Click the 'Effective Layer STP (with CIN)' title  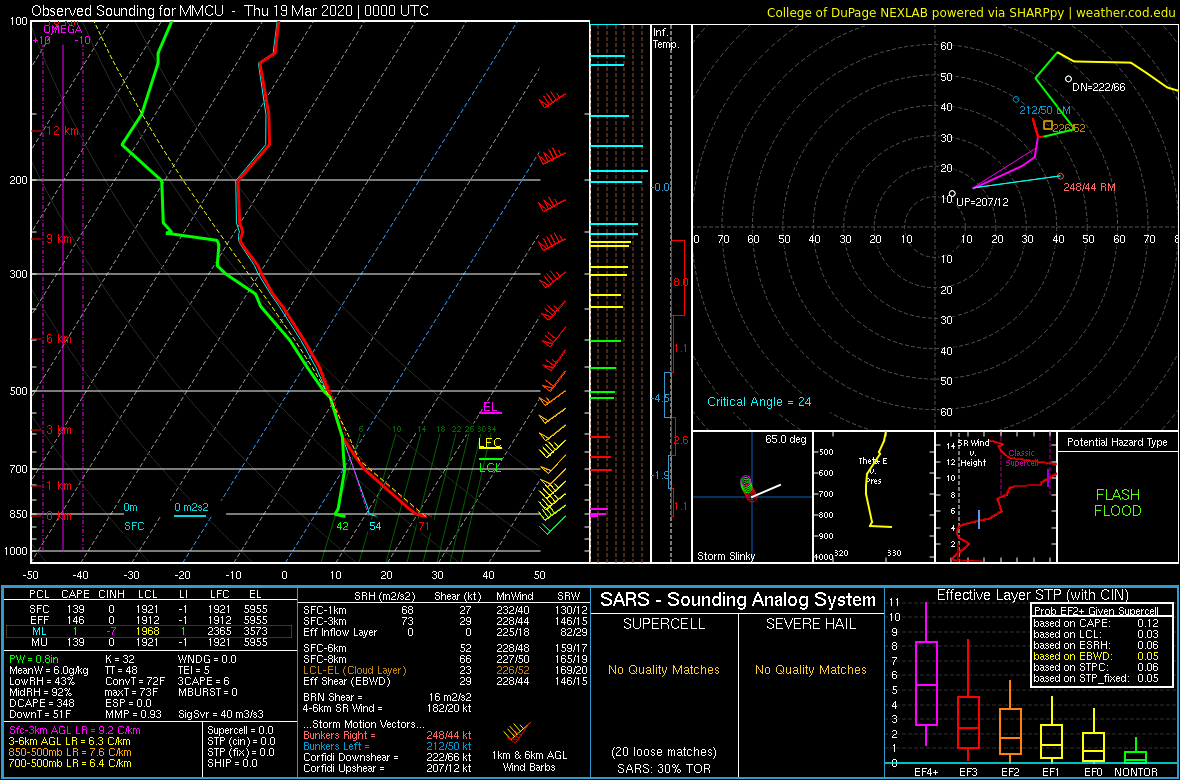1032,595
